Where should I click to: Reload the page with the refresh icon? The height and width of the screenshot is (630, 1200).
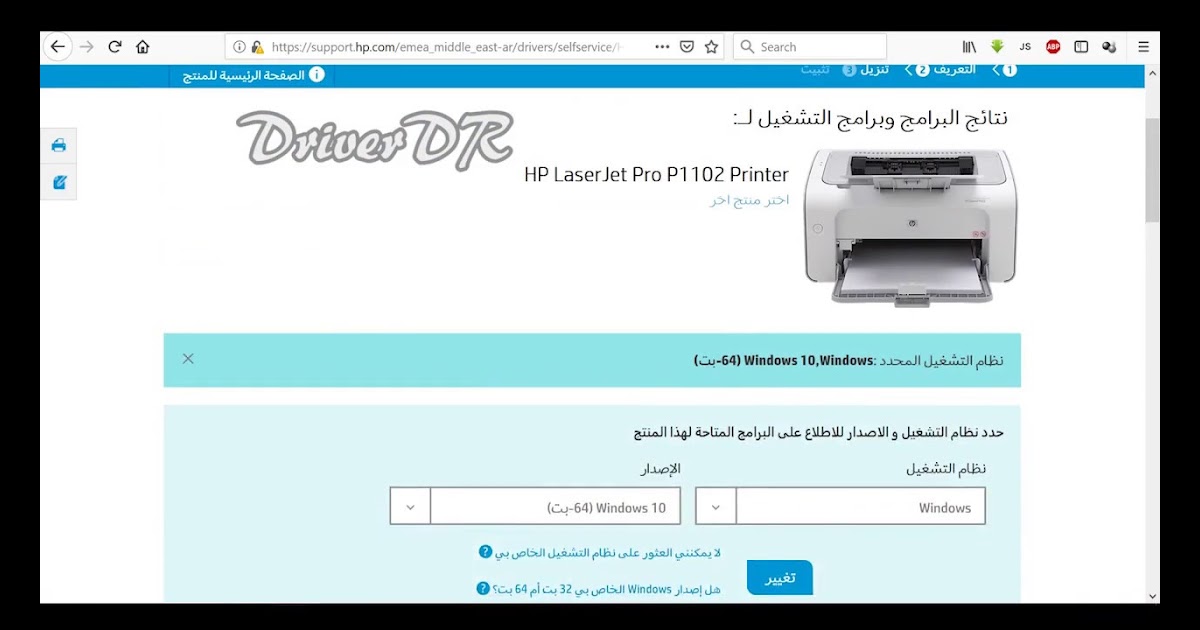coord(115,47)
